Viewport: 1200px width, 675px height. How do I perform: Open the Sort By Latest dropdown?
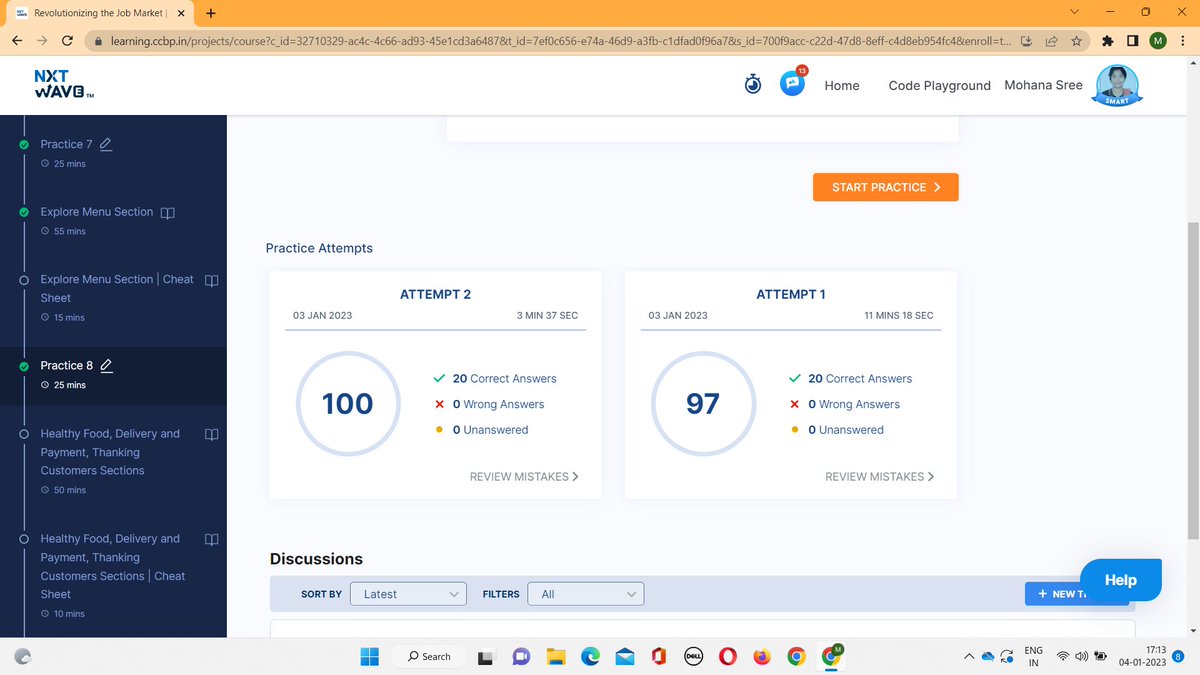tap(409, 594)
